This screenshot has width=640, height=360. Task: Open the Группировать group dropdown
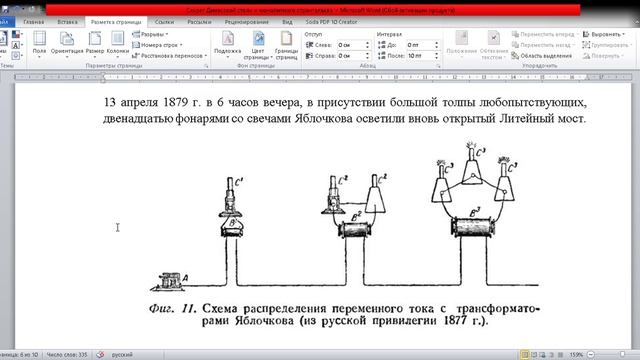607,45
